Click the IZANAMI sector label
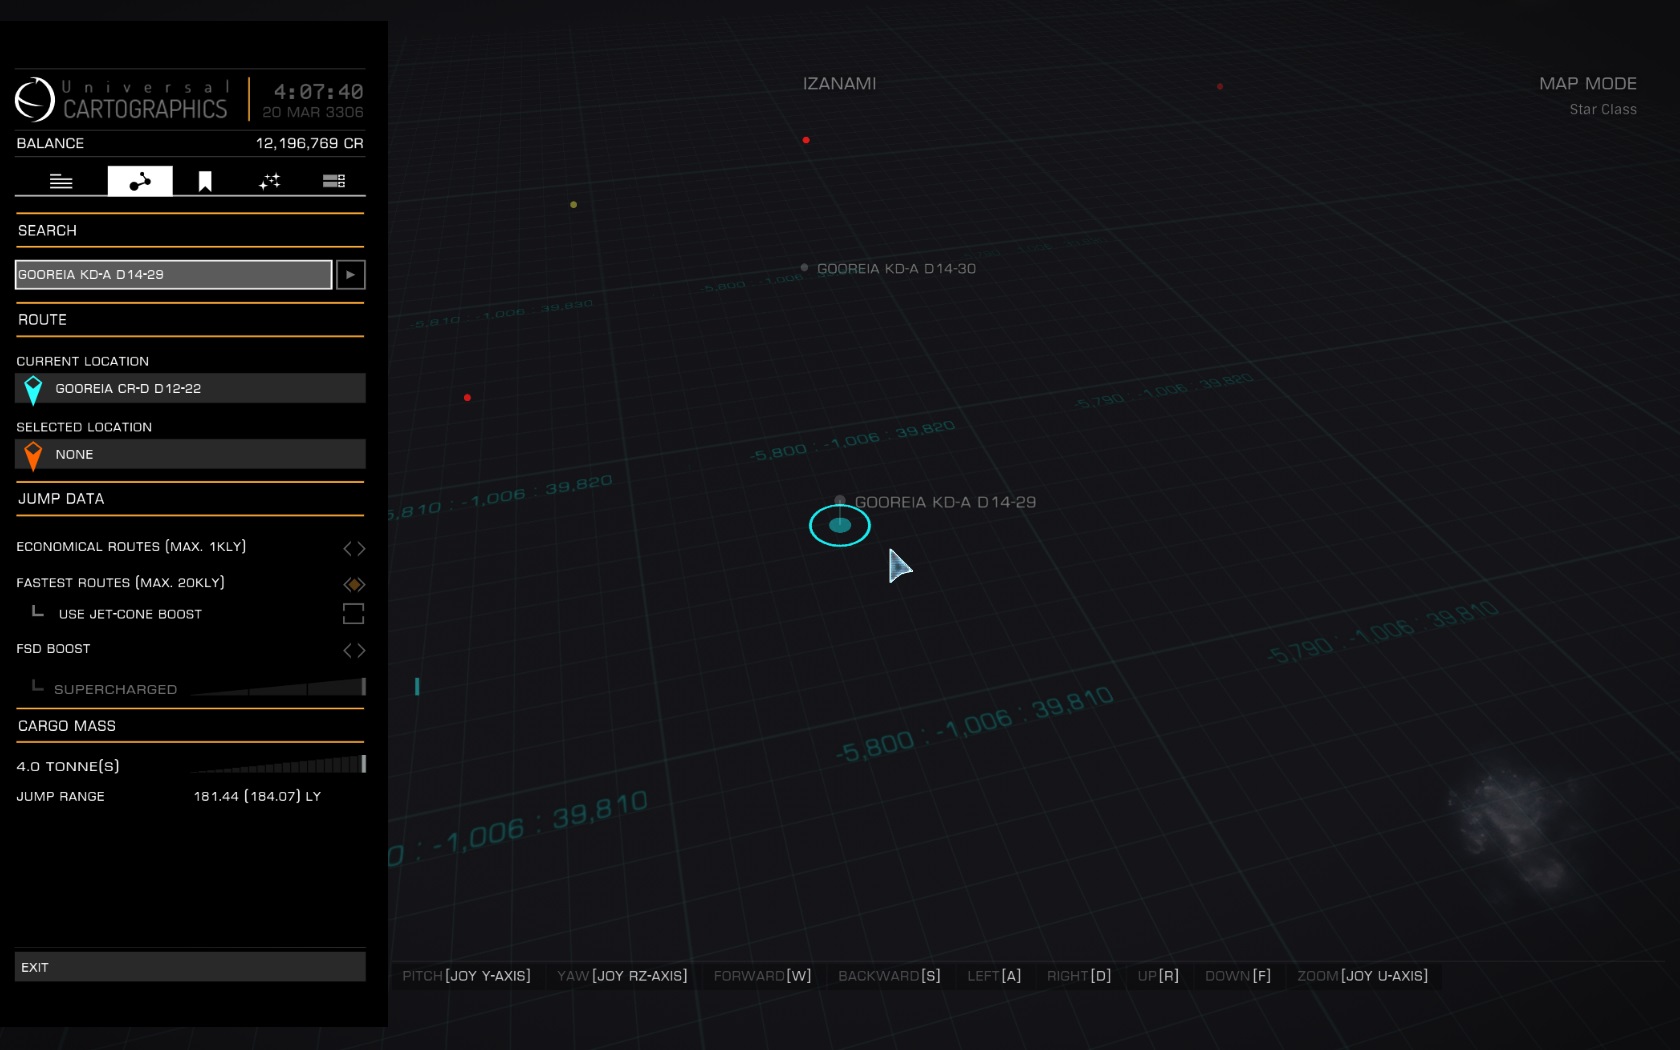The image size is (1680, 1050). tap(839, 84)
